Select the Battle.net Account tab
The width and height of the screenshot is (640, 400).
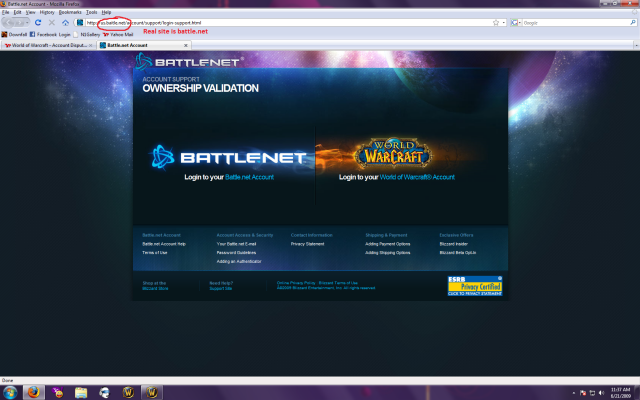pos(141,45)
